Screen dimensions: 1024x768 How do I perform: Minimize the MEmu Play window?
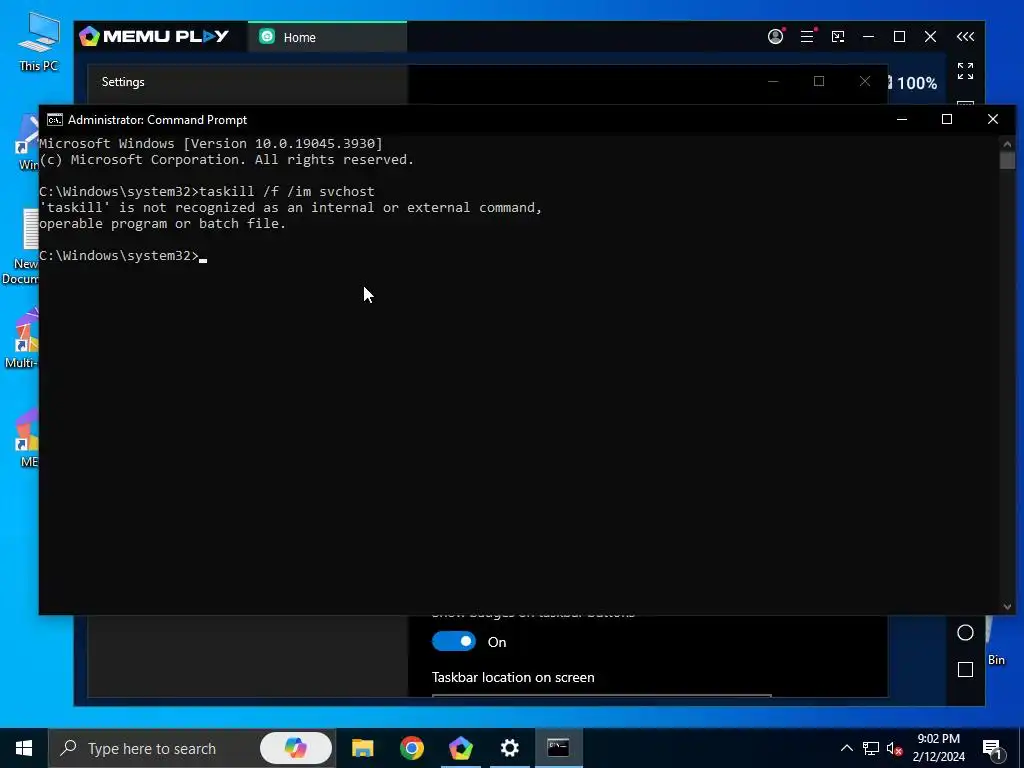point(869,37)
